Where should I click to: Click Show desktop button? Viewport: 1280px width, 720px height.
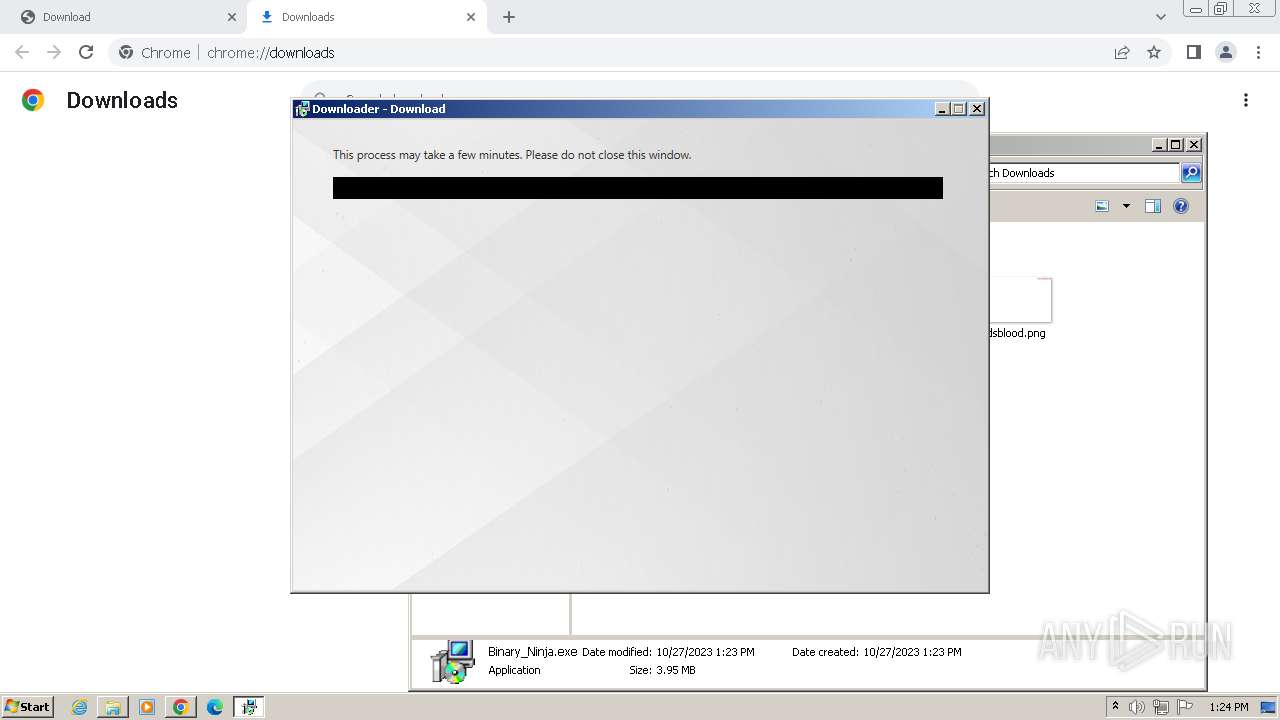click(1268, 707)
